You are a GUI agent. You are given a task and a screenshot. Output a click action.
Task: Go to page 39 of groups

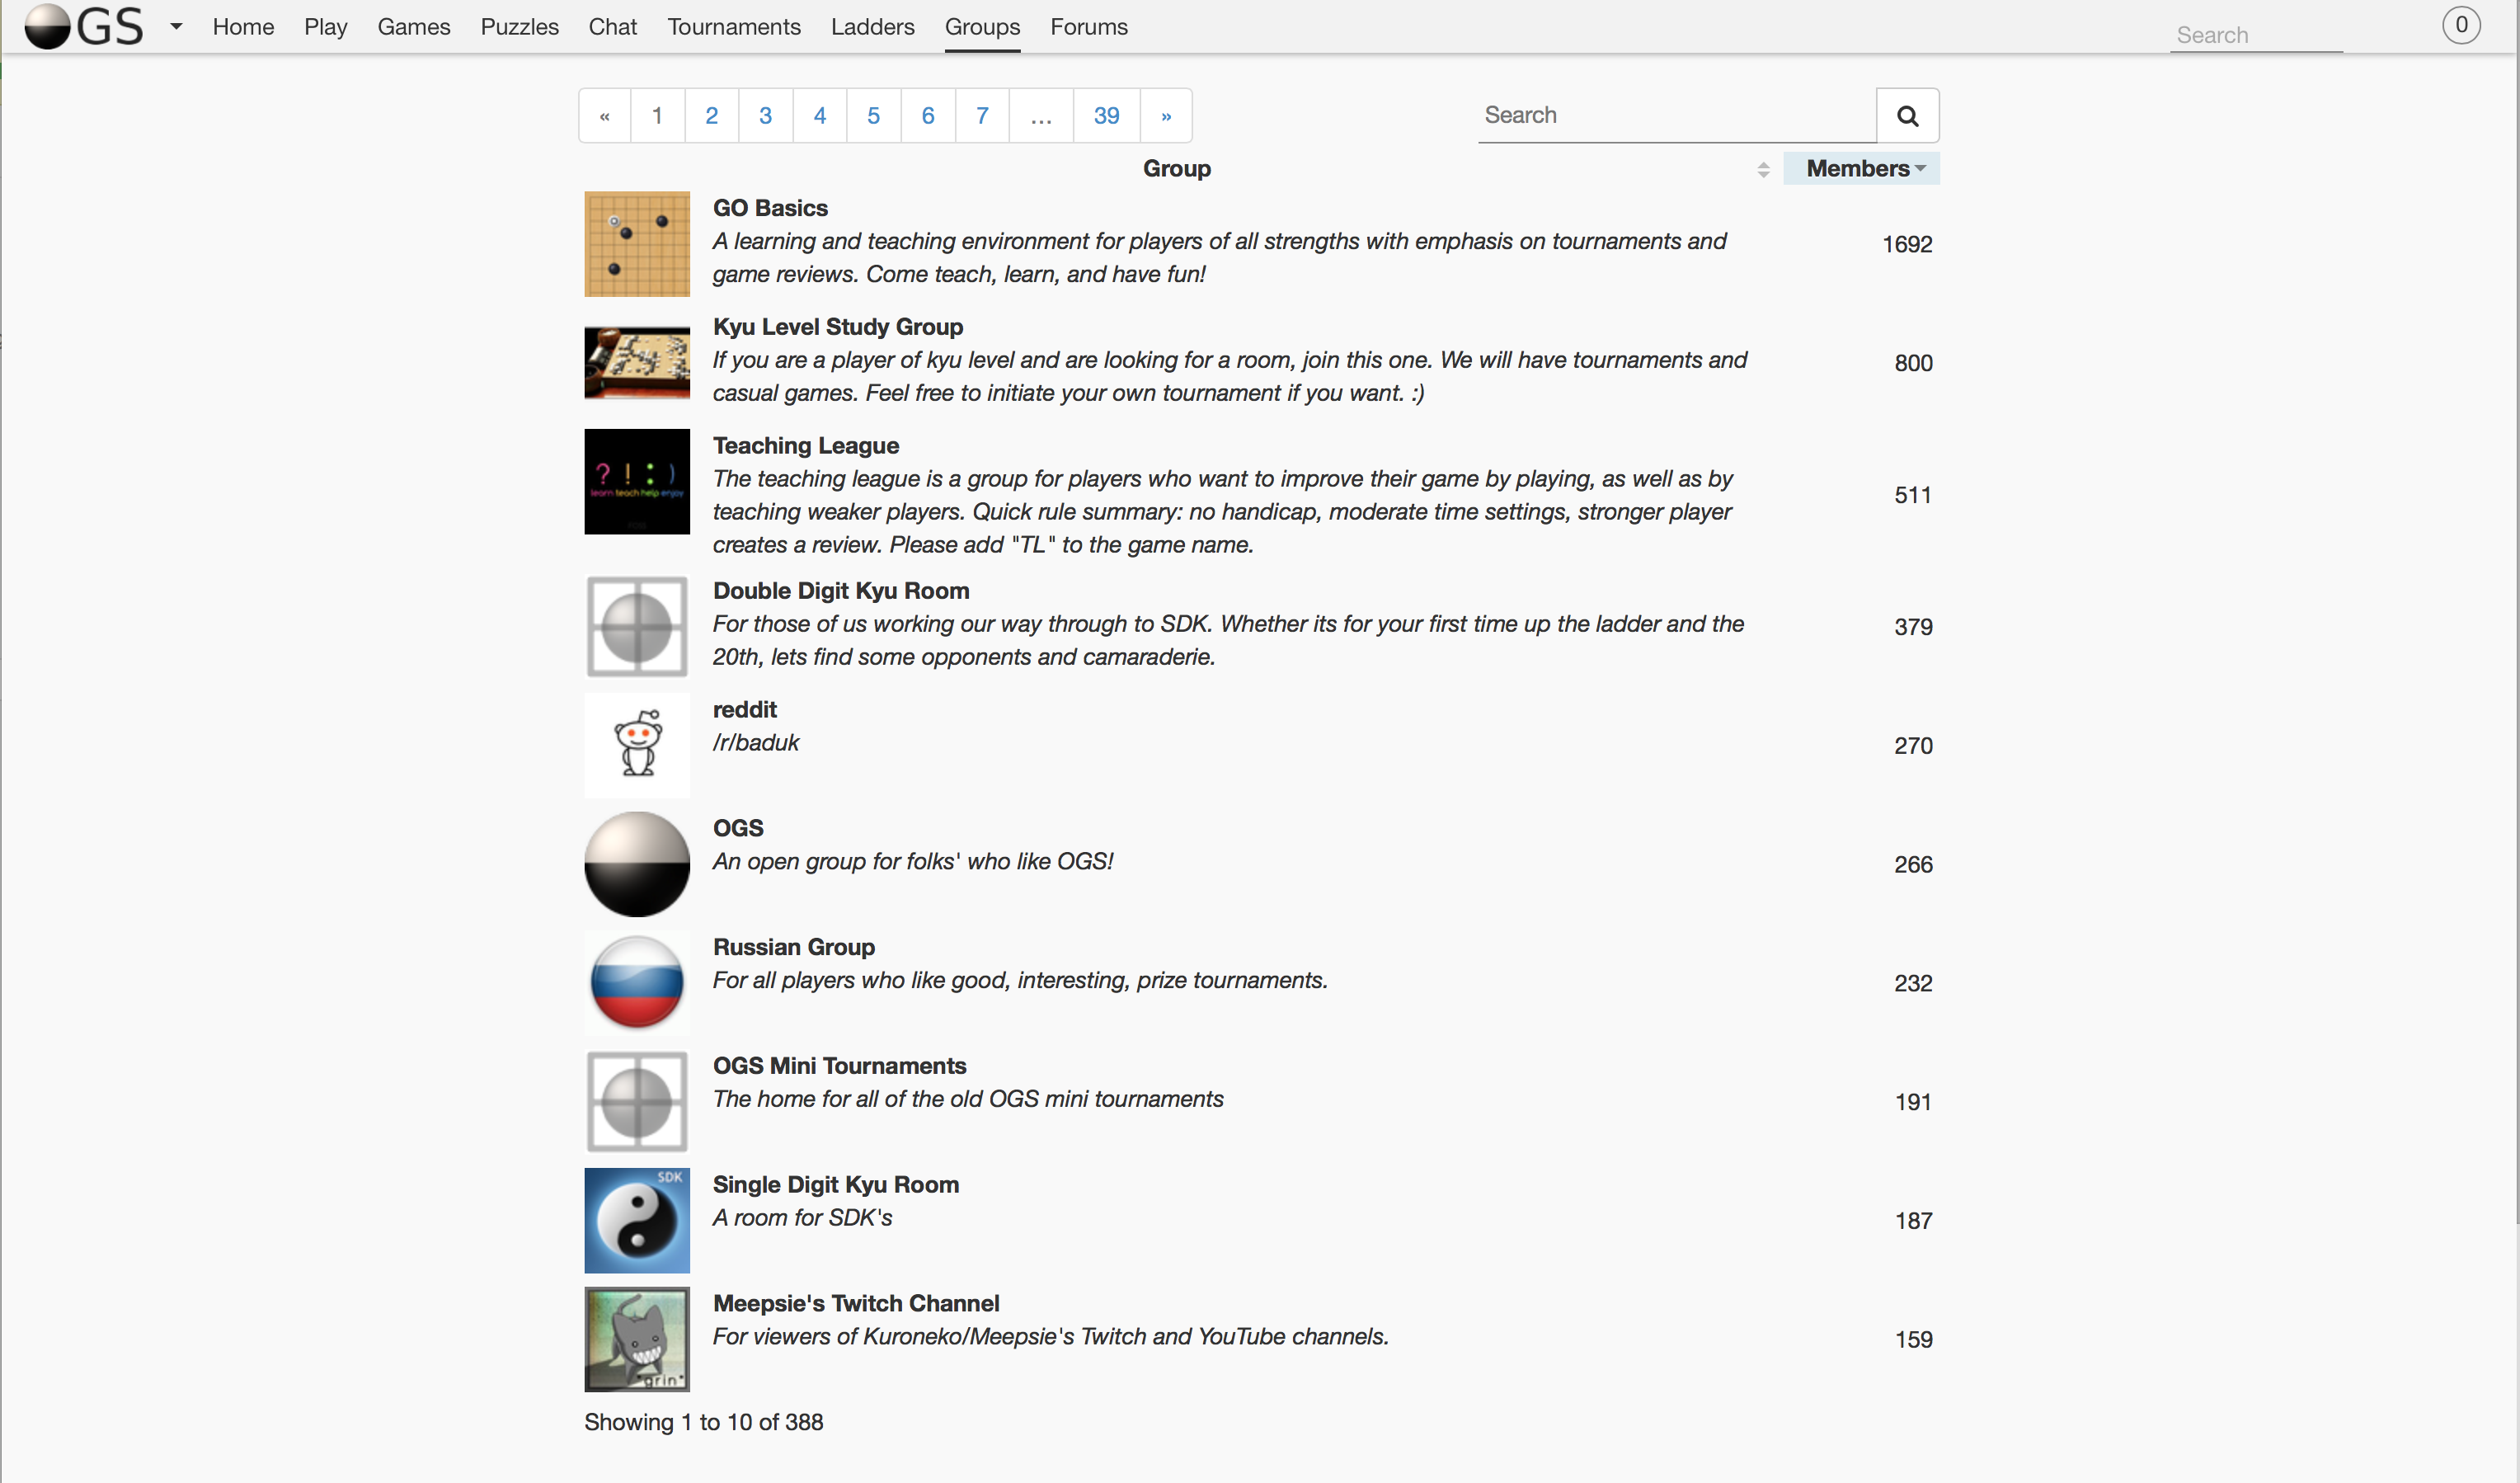click(x=1105, y=116)
